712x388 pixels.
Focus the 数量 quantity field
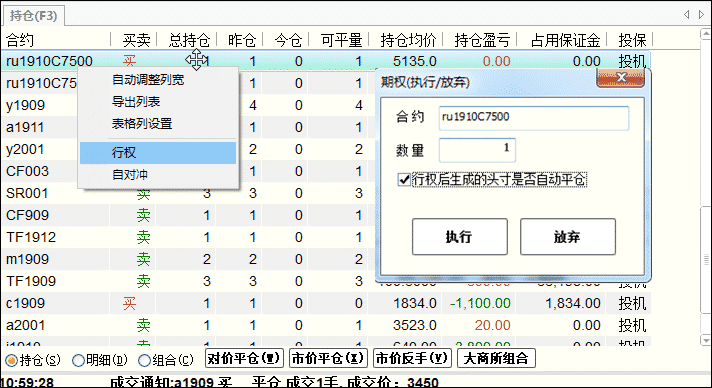pos(477,150)
